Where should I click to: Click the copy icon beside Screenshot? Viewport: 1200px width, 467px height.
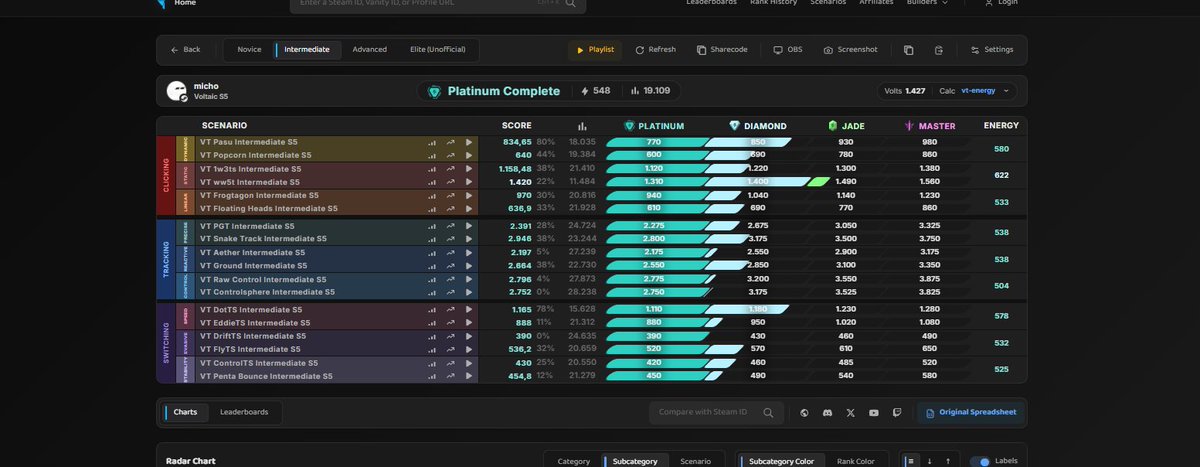pos(908,50)
